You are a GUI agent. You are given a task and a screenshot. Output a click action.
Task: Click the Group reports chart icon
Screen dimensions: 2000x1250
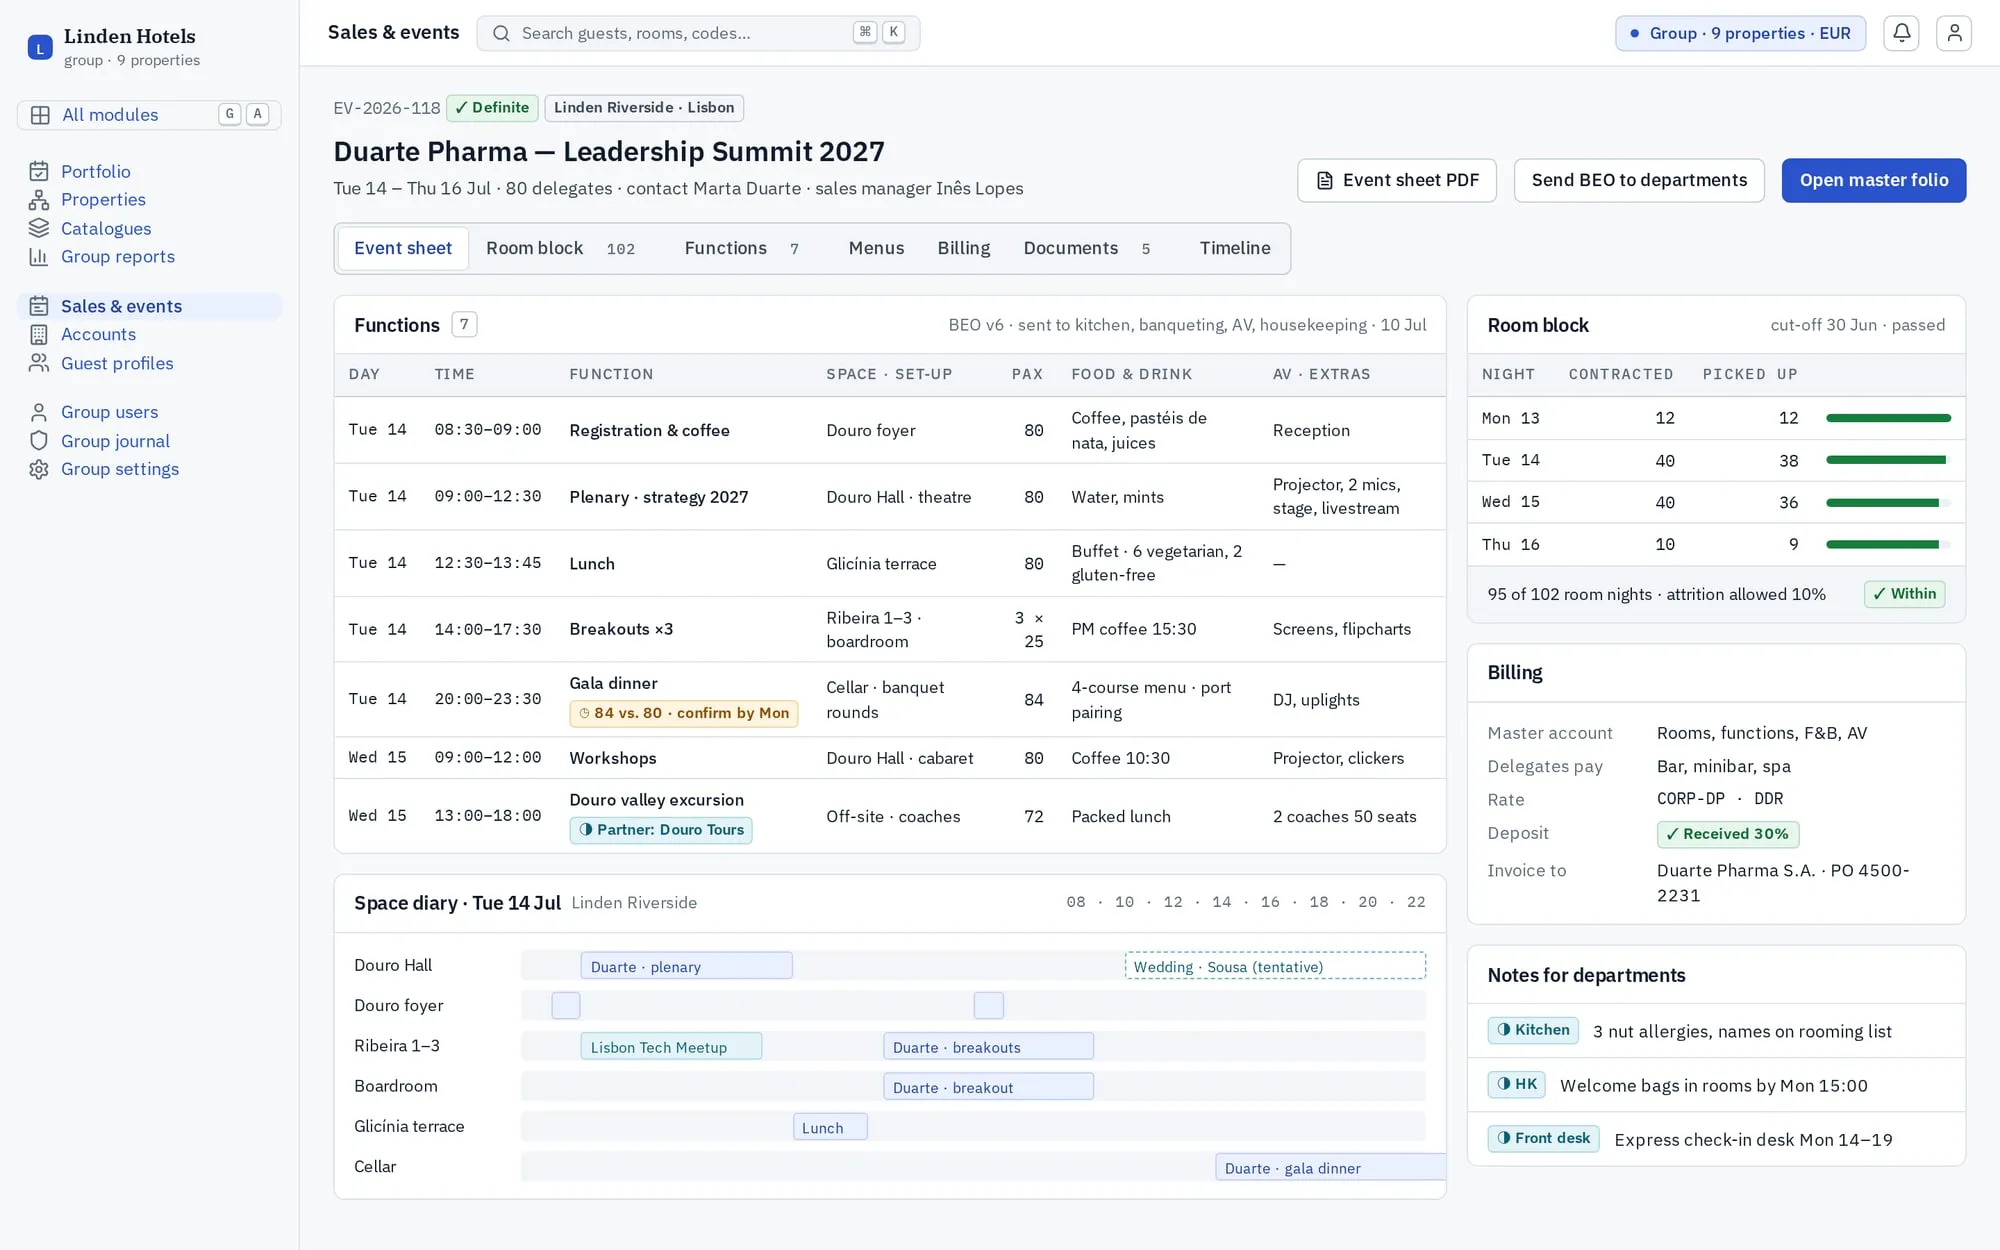tap(39, 256)
